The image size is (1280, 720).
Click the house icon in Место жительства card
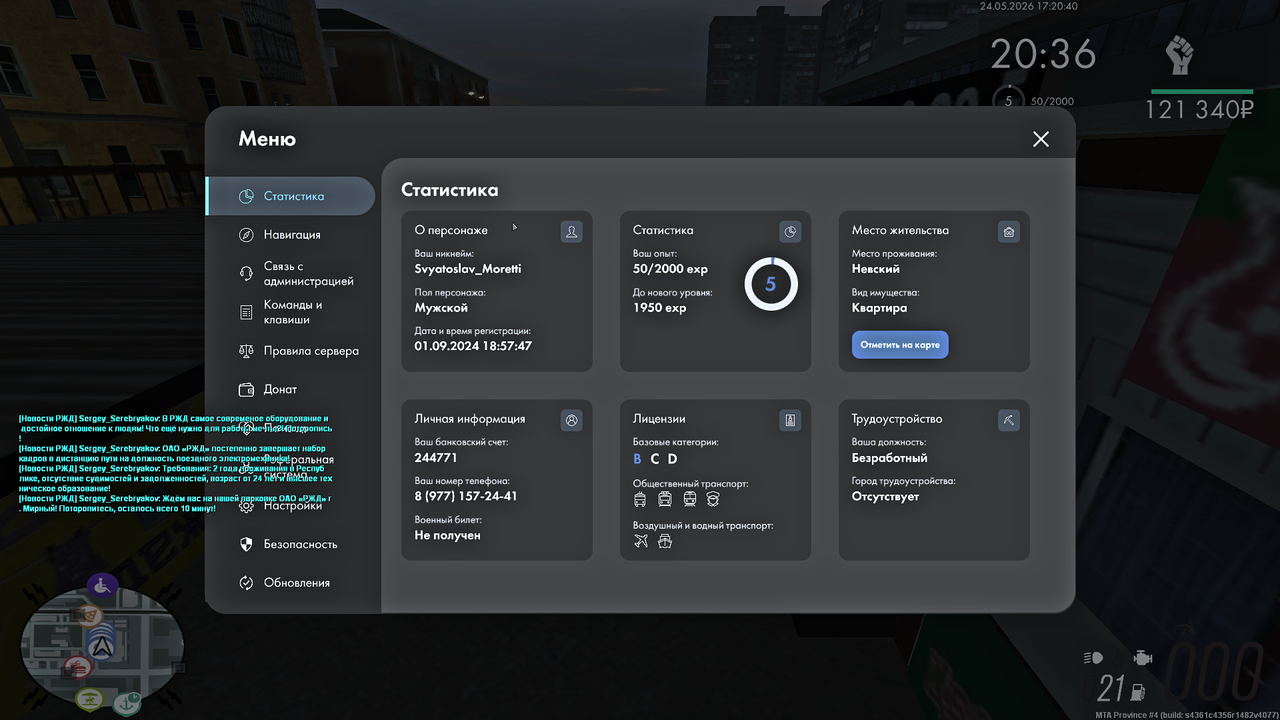point(1009,232)
